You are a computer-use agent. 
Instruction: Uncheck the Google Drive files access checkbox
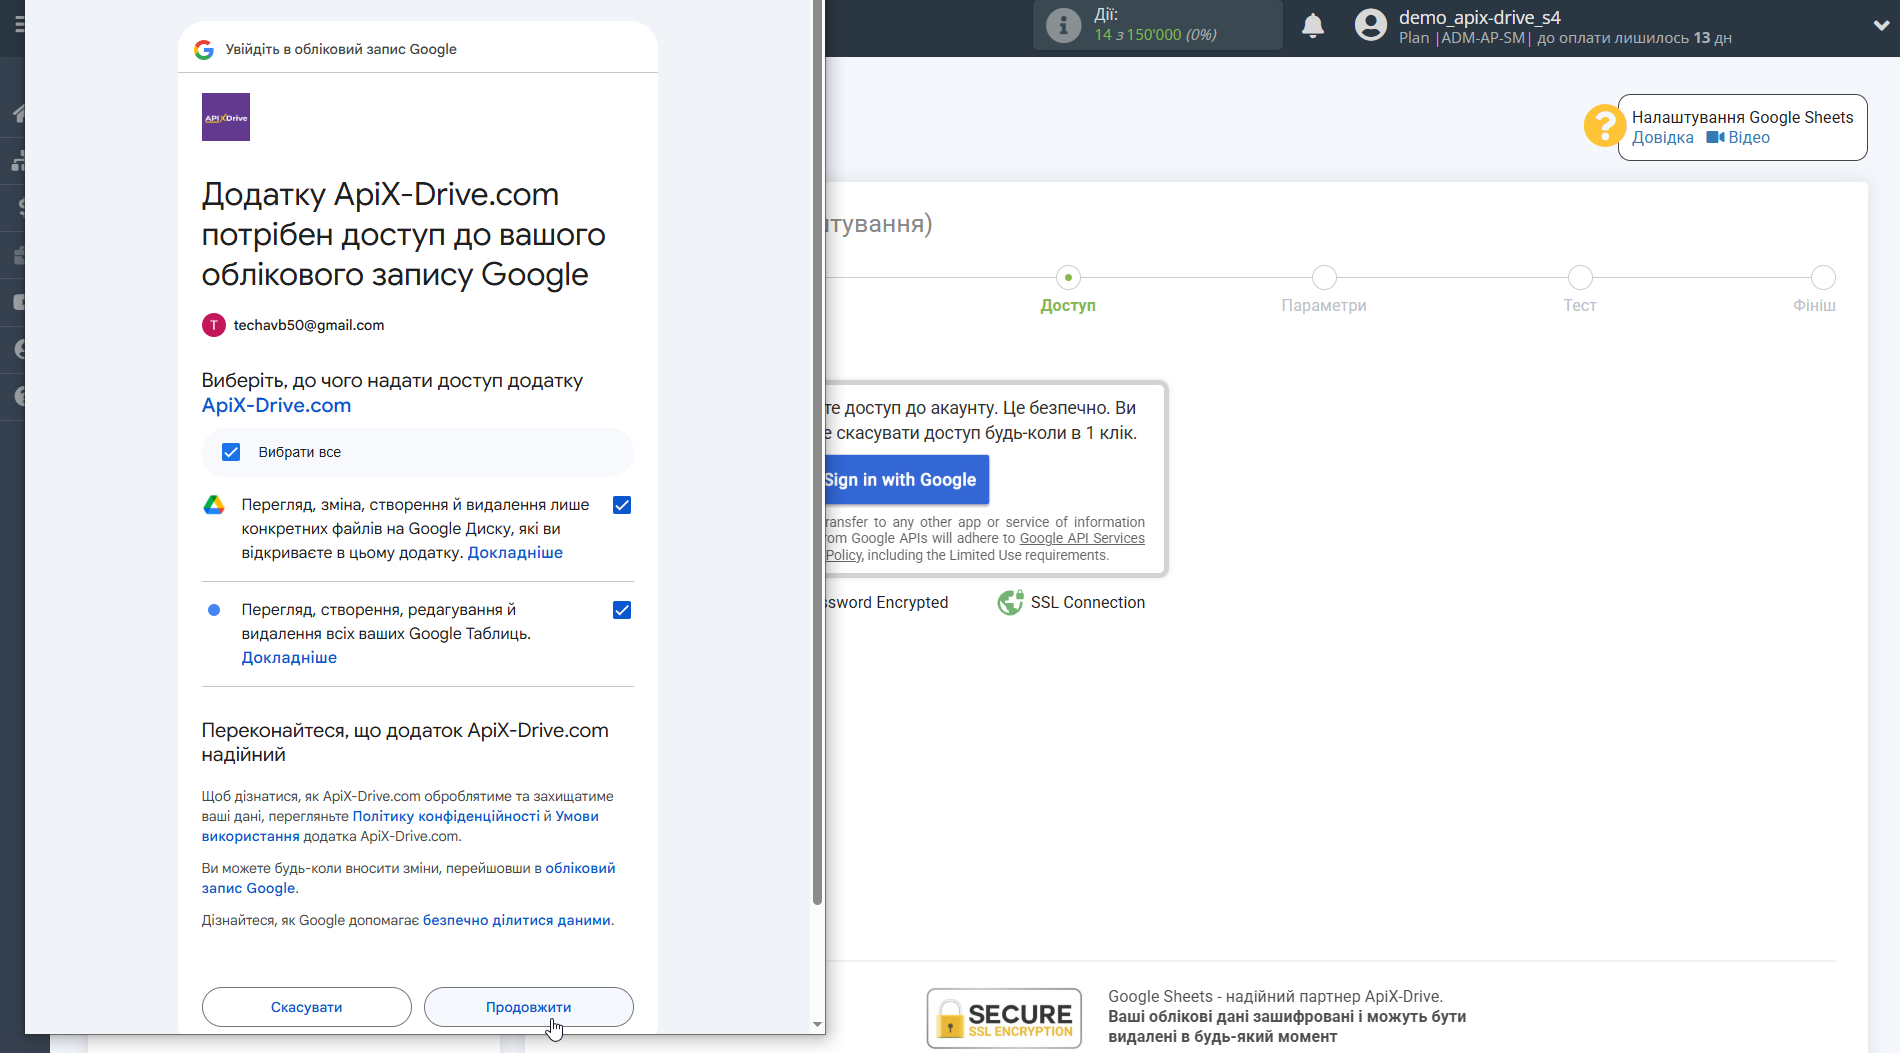622,505
